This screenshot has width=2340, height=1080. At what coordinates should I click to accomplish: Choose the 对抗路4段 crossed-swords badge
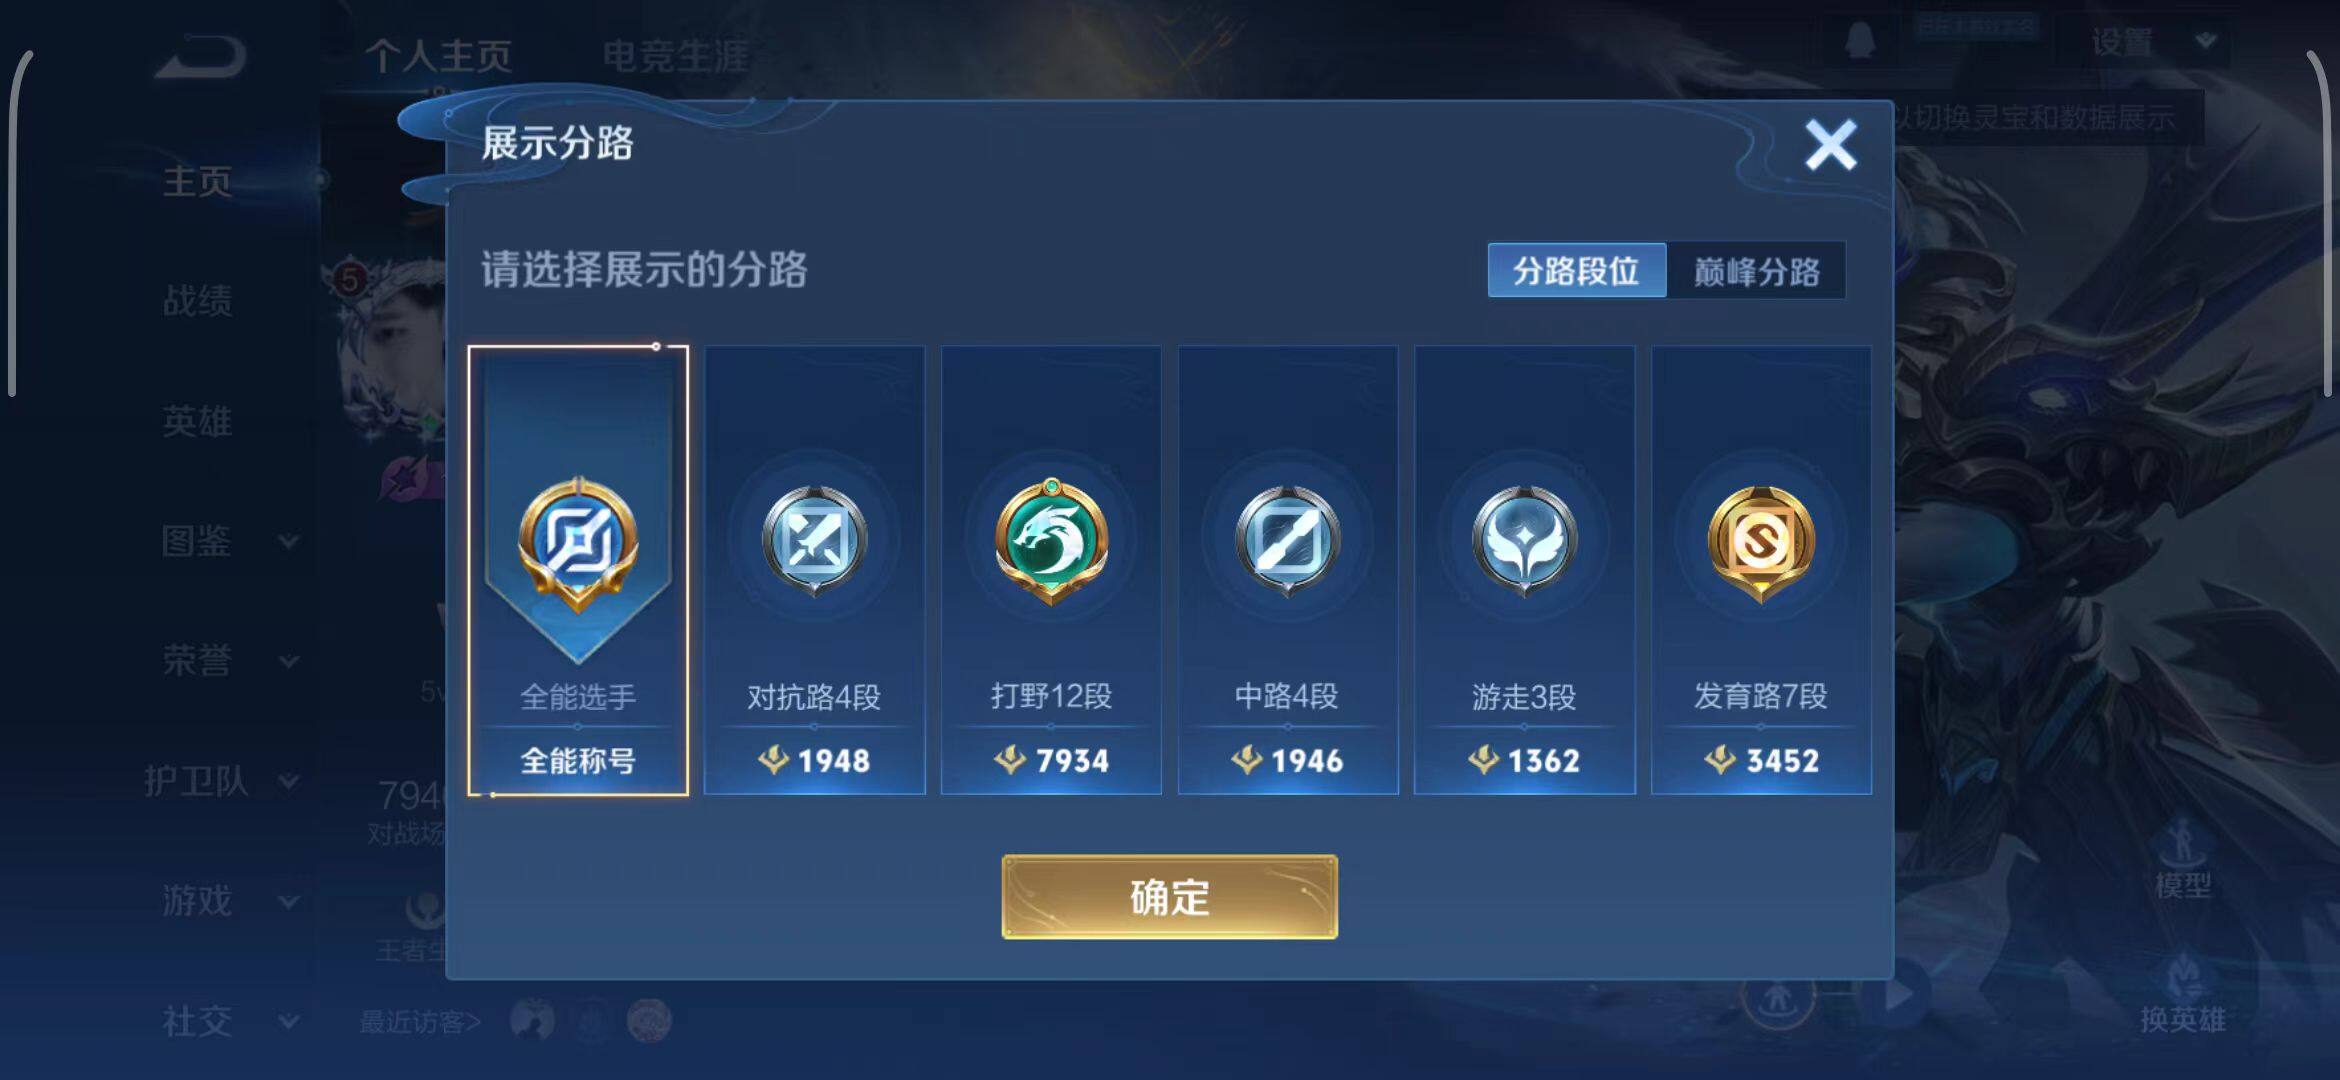(814, 570)
